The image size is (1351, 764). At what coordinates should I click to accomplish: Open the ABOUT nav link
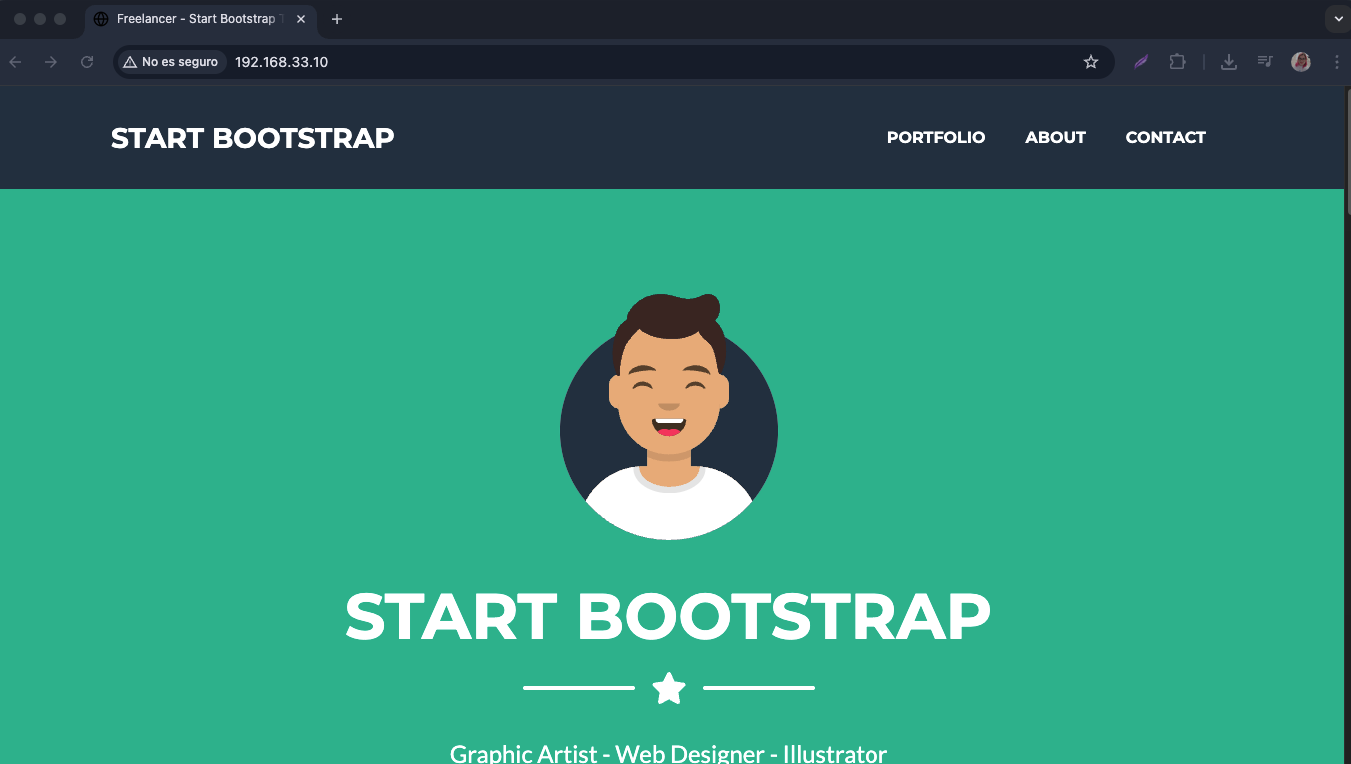point(1055,137)
